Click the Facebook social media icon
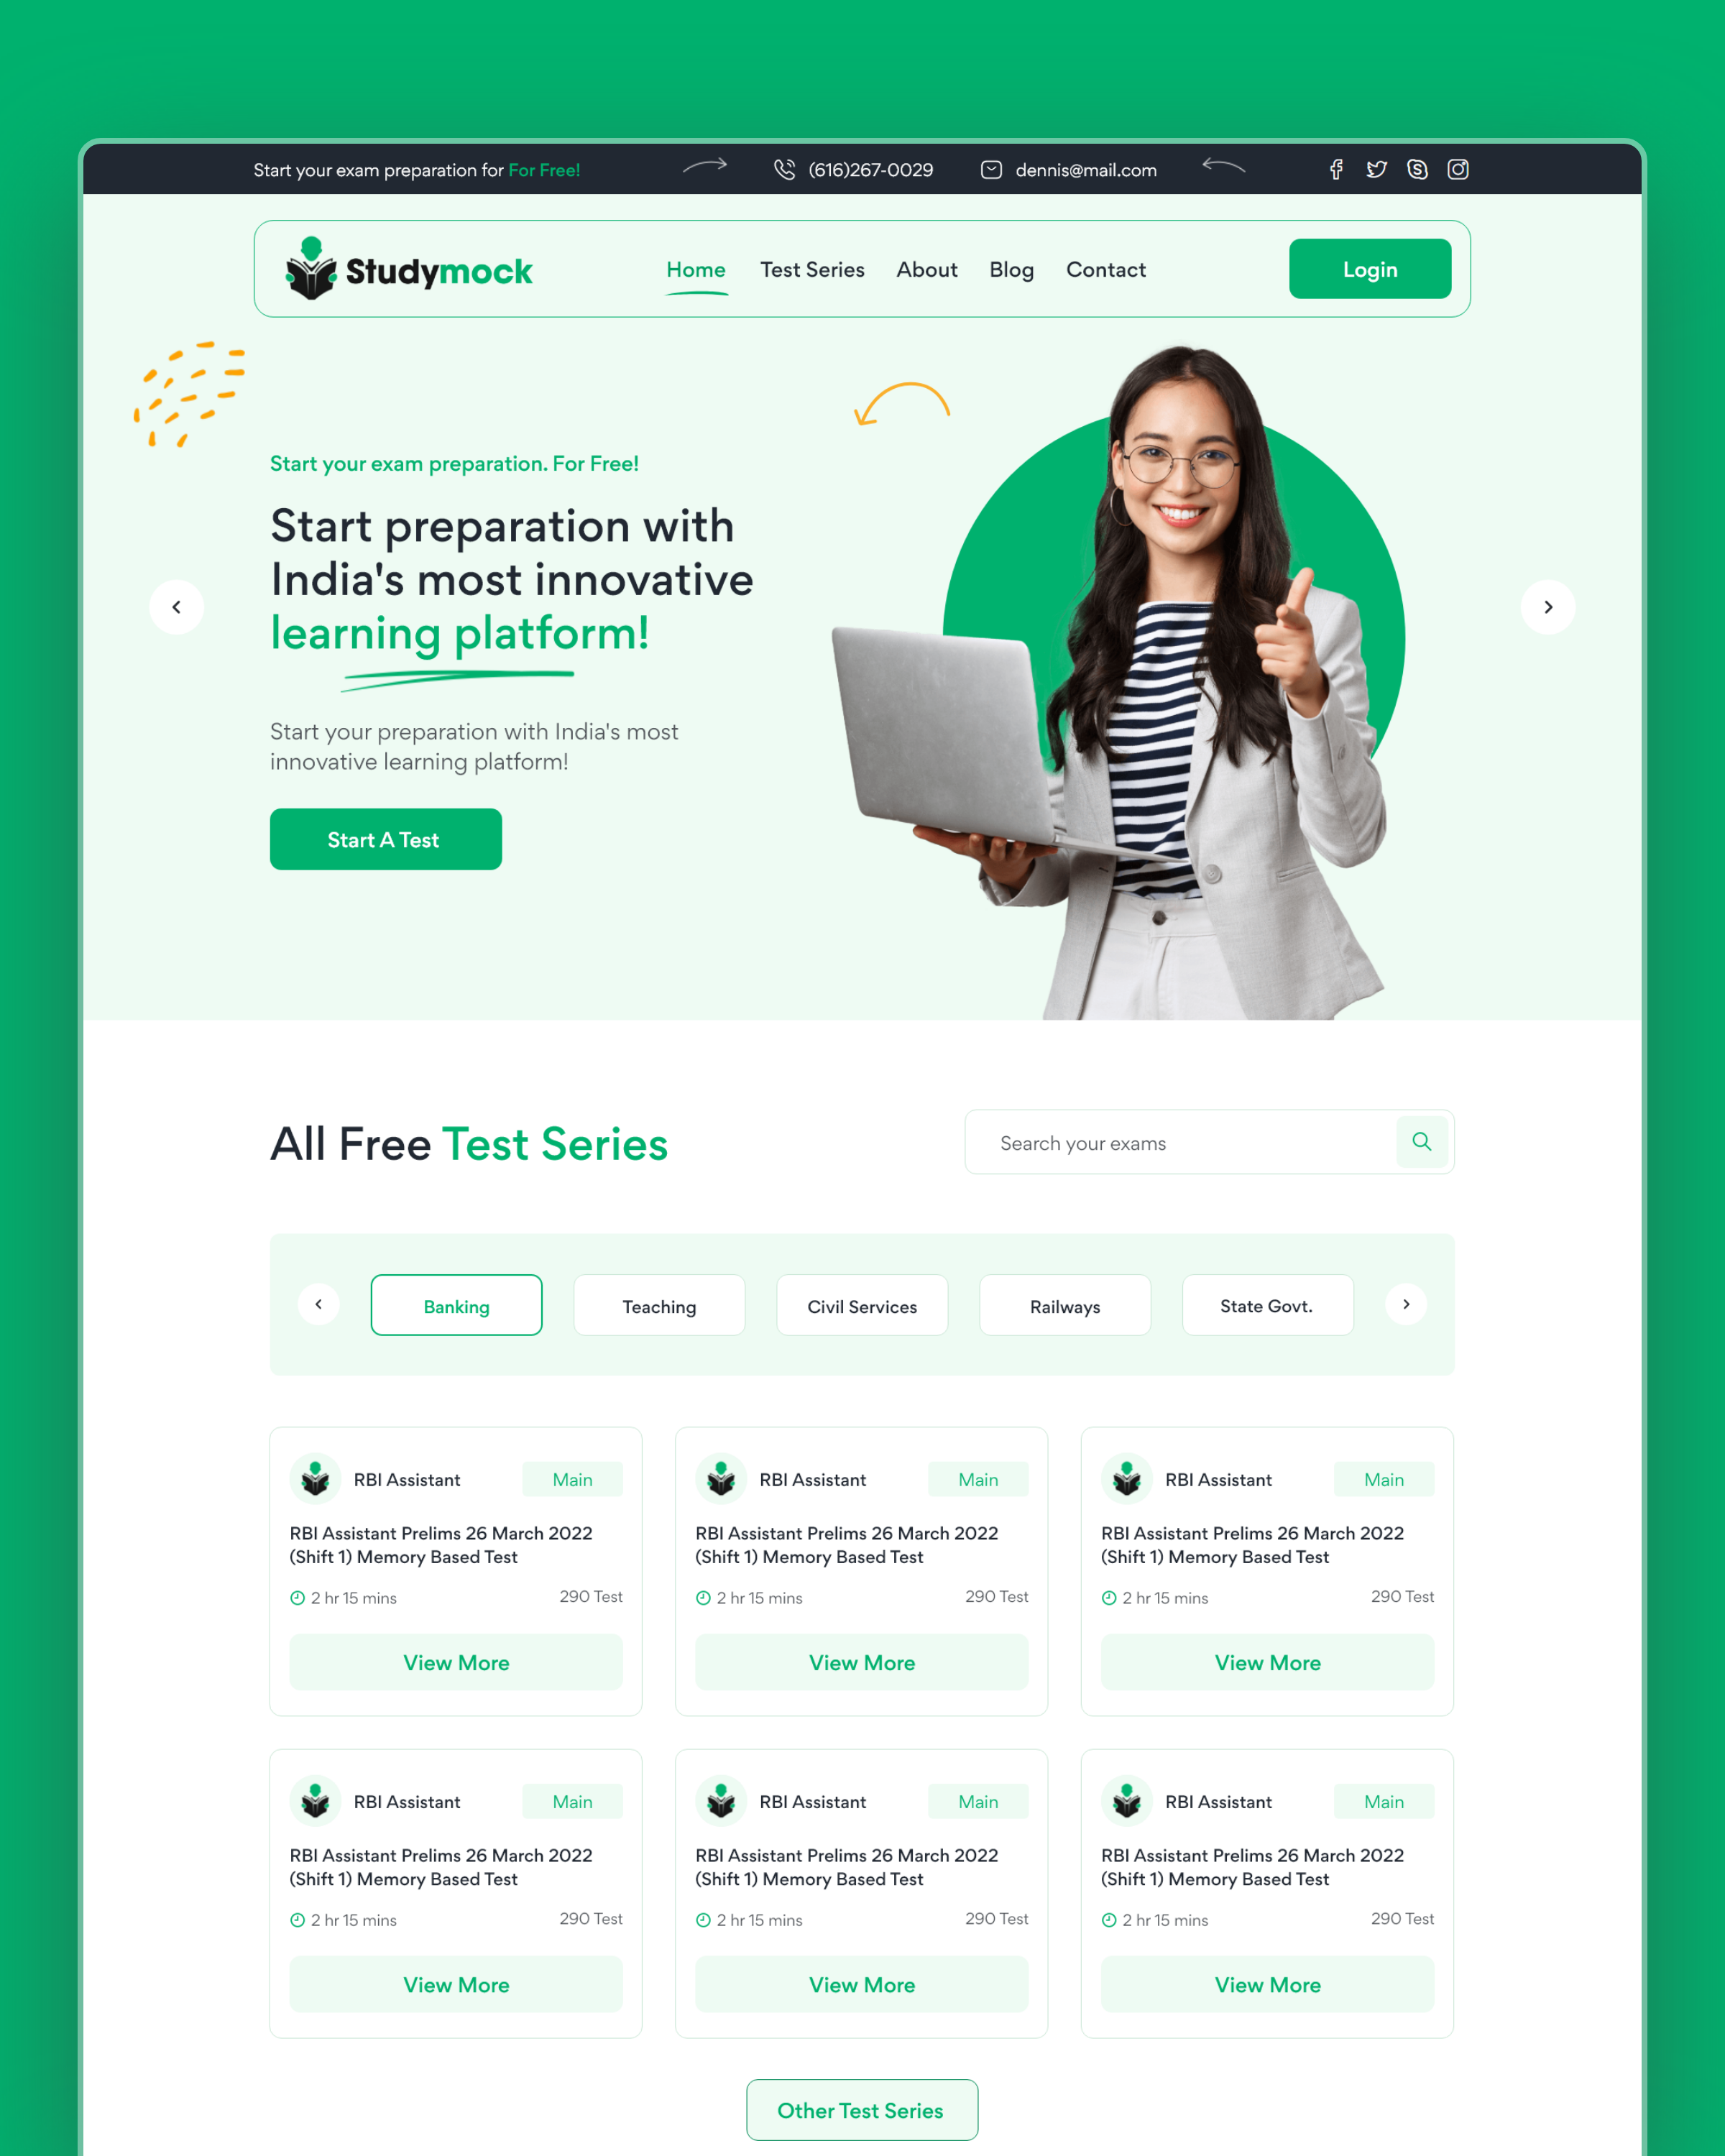This screenshot has width=1725, height=2156. tap(1338, 169)
